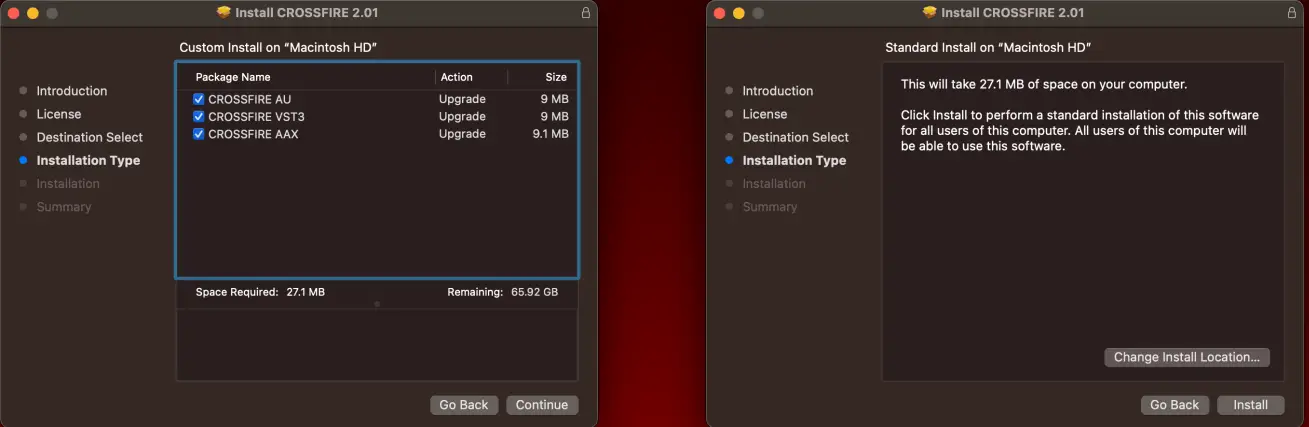Select Introduction step in Custom Install window
The image size is (1309, 427).
coord(72,91)
